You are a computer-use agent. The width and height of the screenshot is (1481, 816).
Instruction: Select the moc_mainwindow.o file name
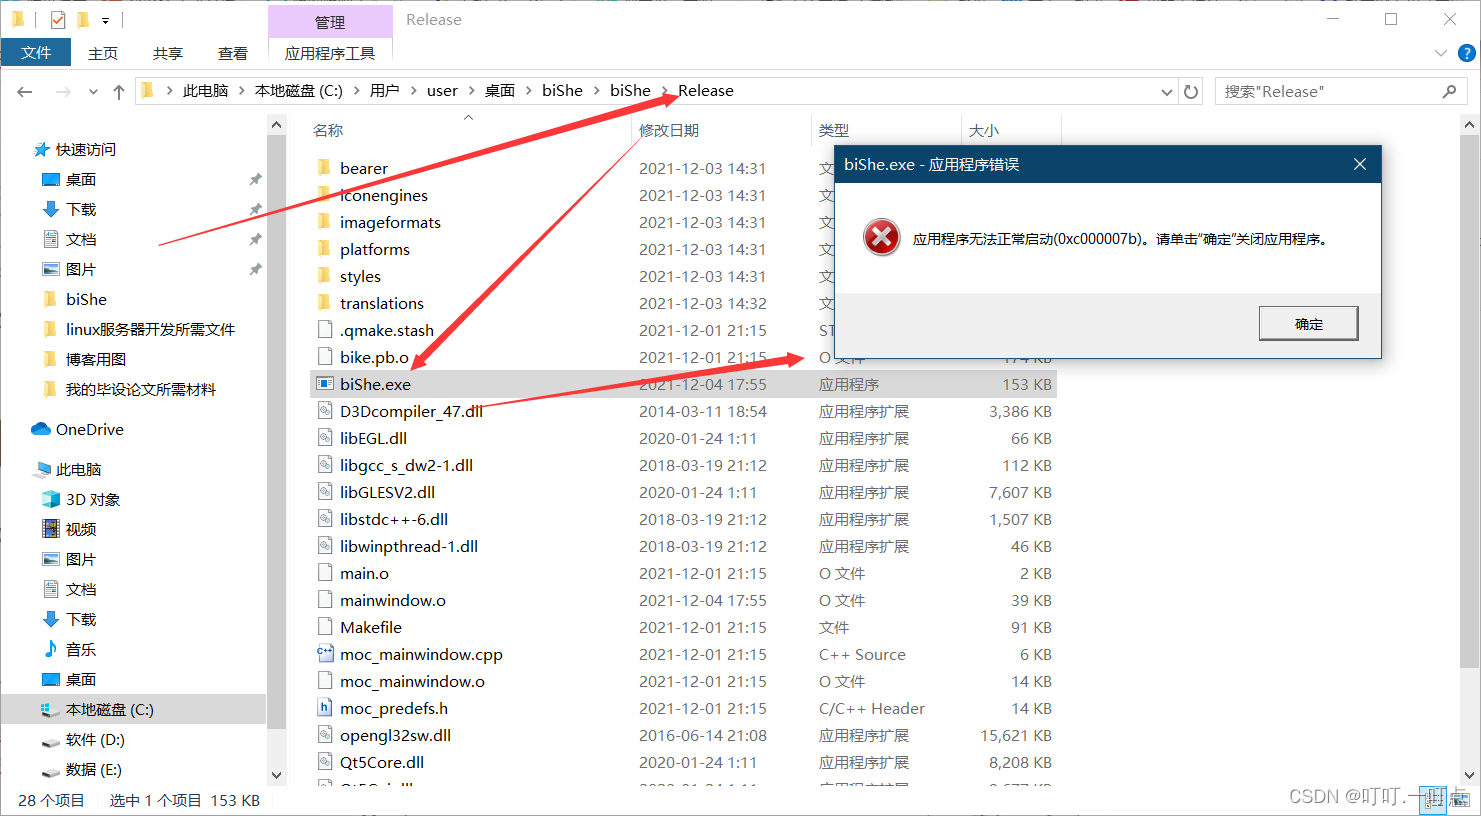[x=412, y=681]
